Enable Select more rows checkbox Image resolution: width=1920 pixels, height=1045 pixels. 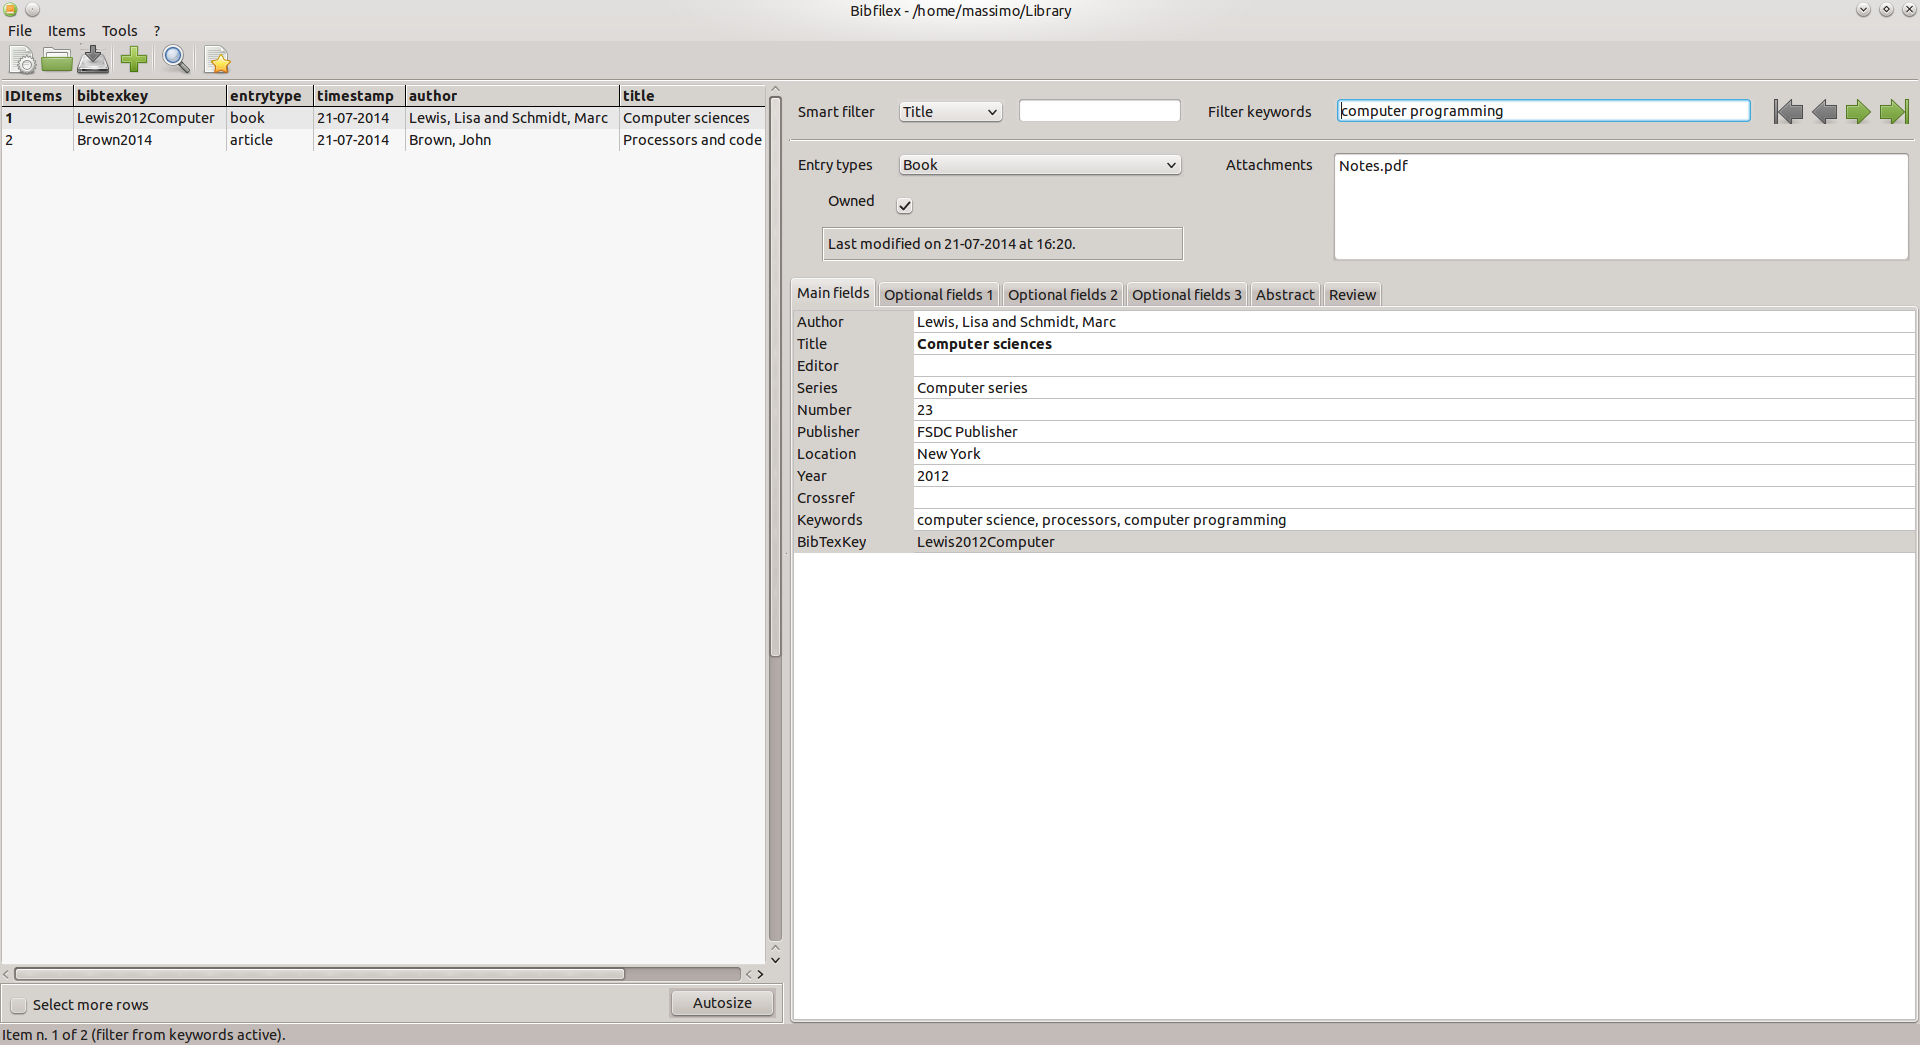18,1005
